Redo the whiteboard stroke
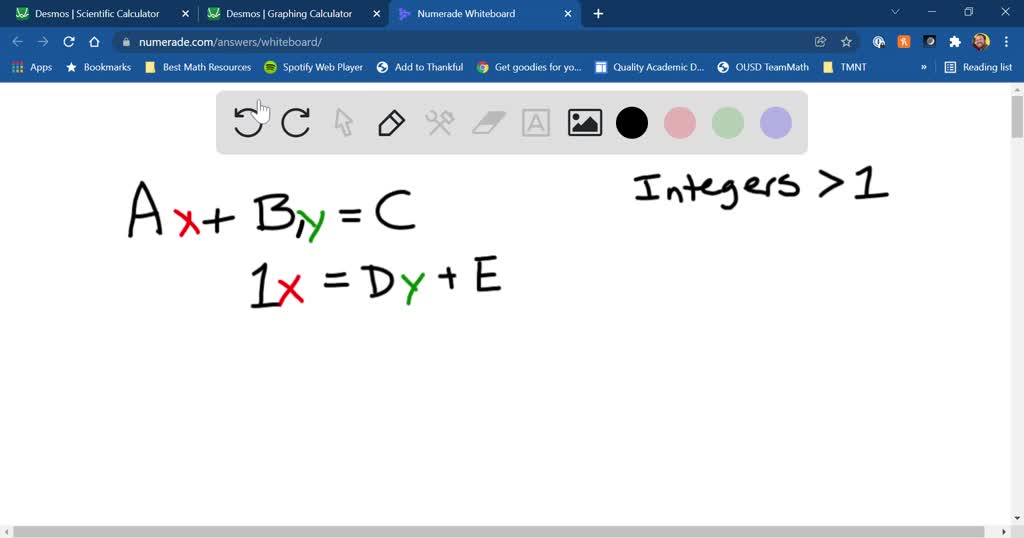Viewport: 1024px width, 538px height. click(x=295, y=123)
